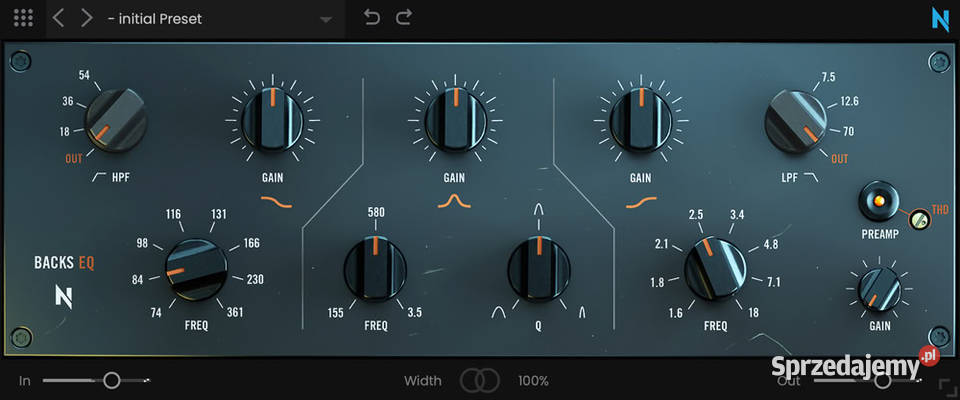Click the Q knob
Screen dimensions: 960x400
click(539, 270)
